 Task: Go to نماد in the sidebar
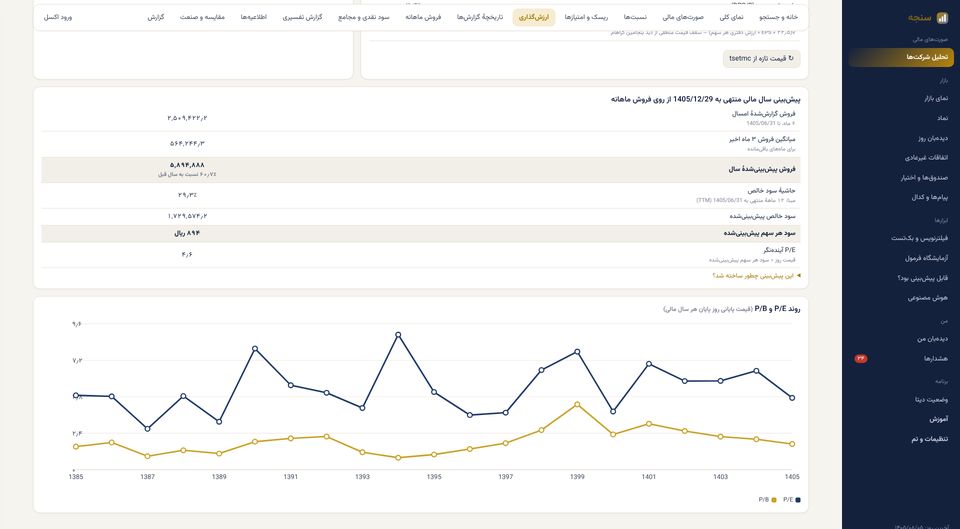(901, 118)
